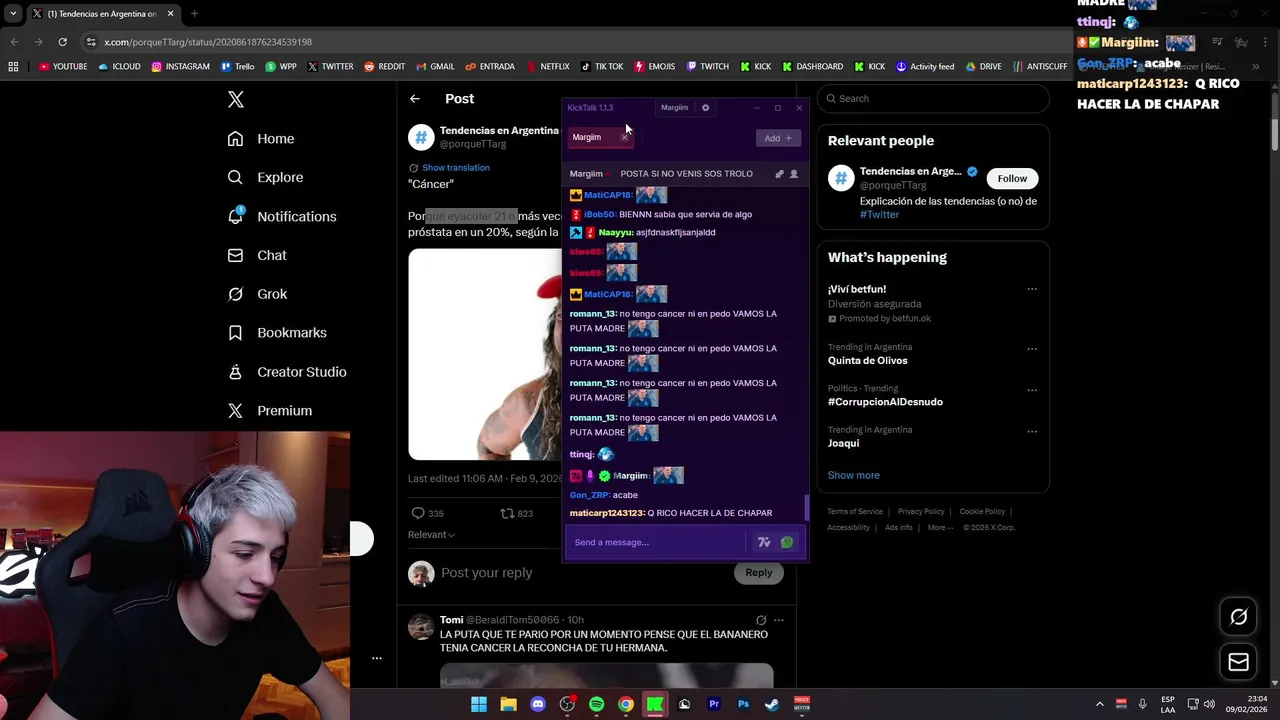Click Add chatroom button in KickTalk

point(778,138)
